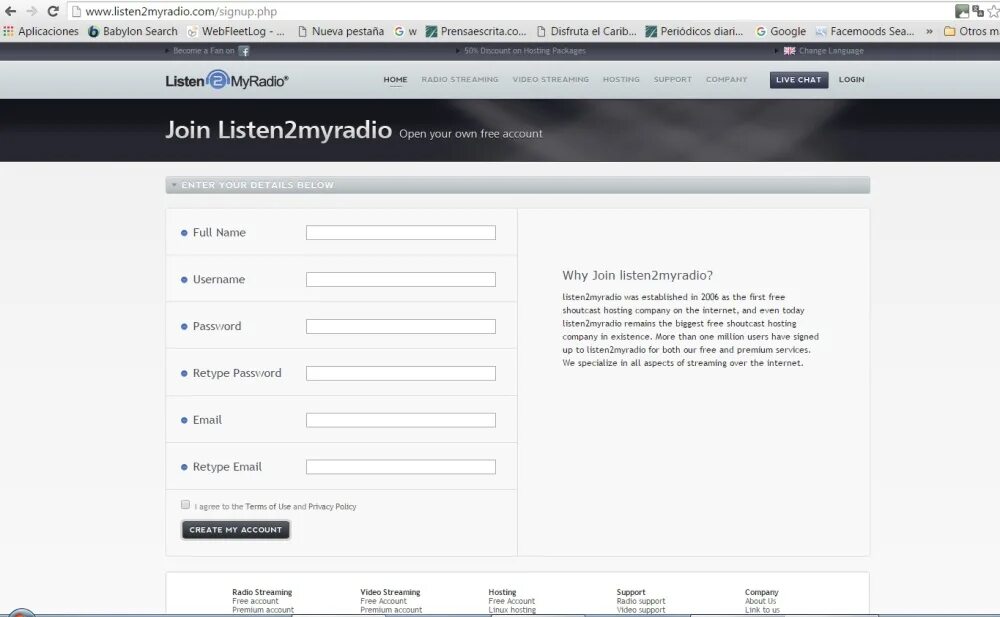This screenshot has height=617, width=1000.
Task: Open footer Link to us link
Action: pyautogui.click(x=762, y=610)
